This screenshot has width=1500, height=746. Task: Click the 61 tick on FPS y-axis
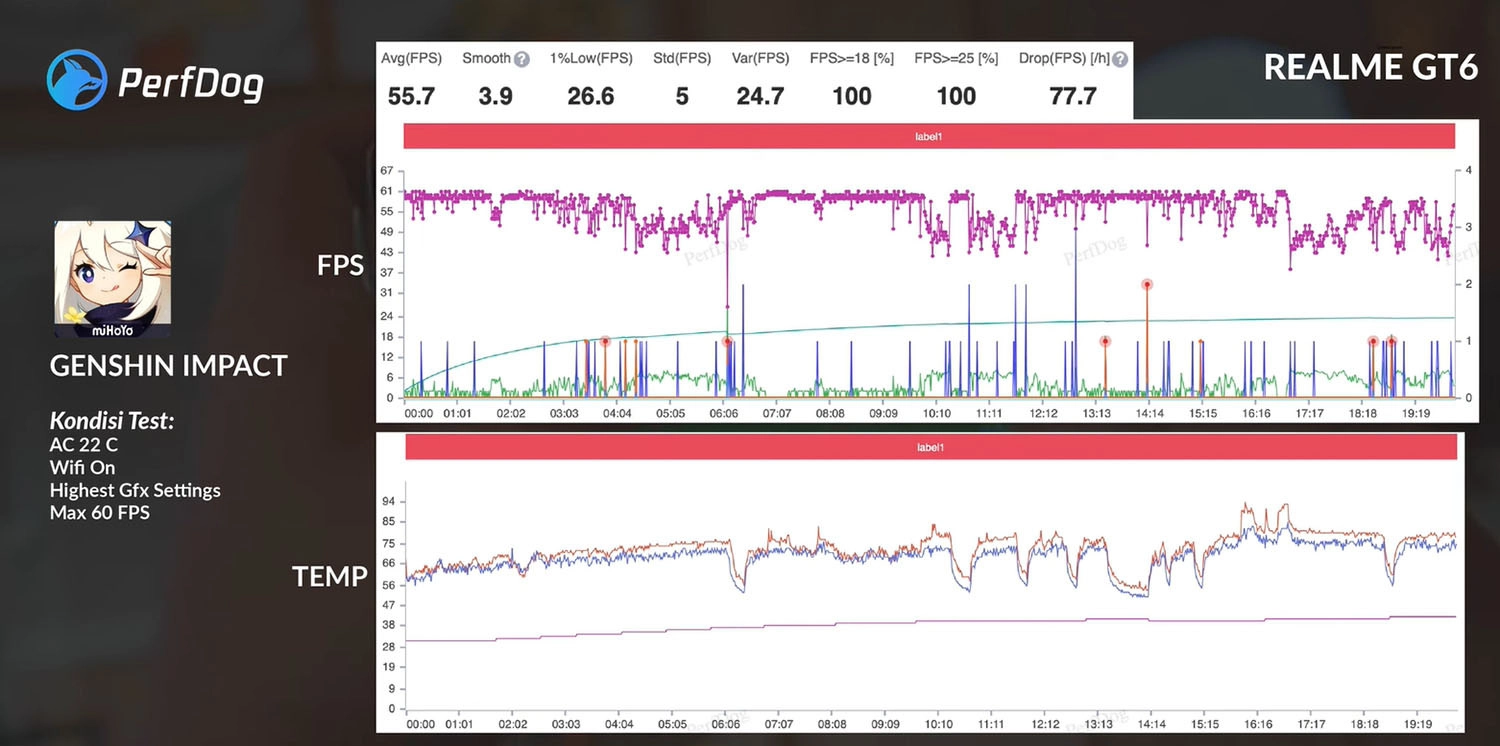[x=386, y=190]
